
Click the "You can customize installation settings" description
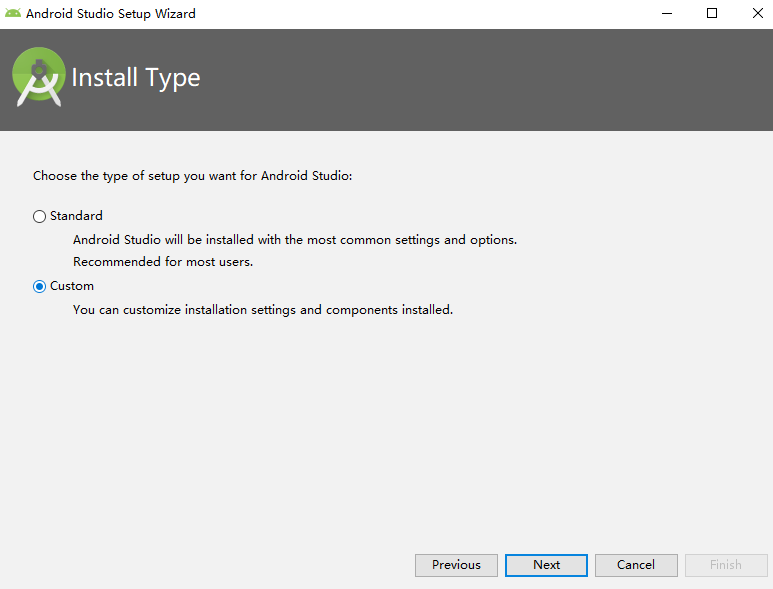(263, 310)
